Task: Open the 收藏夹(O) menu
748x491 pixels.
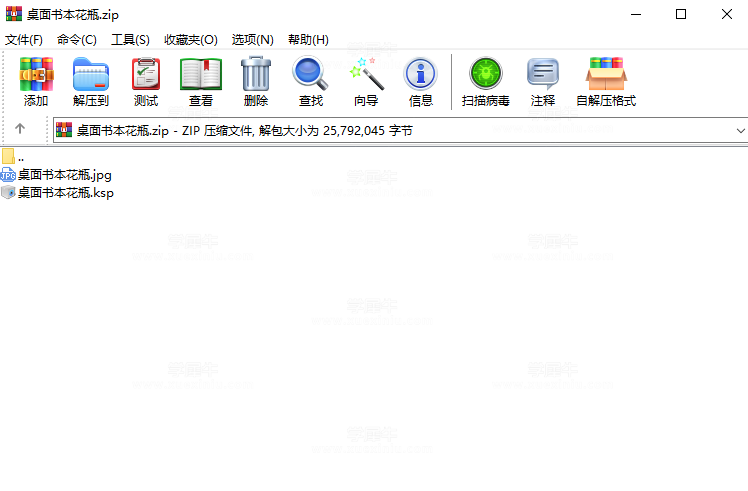Action: (x=191, y=40)
